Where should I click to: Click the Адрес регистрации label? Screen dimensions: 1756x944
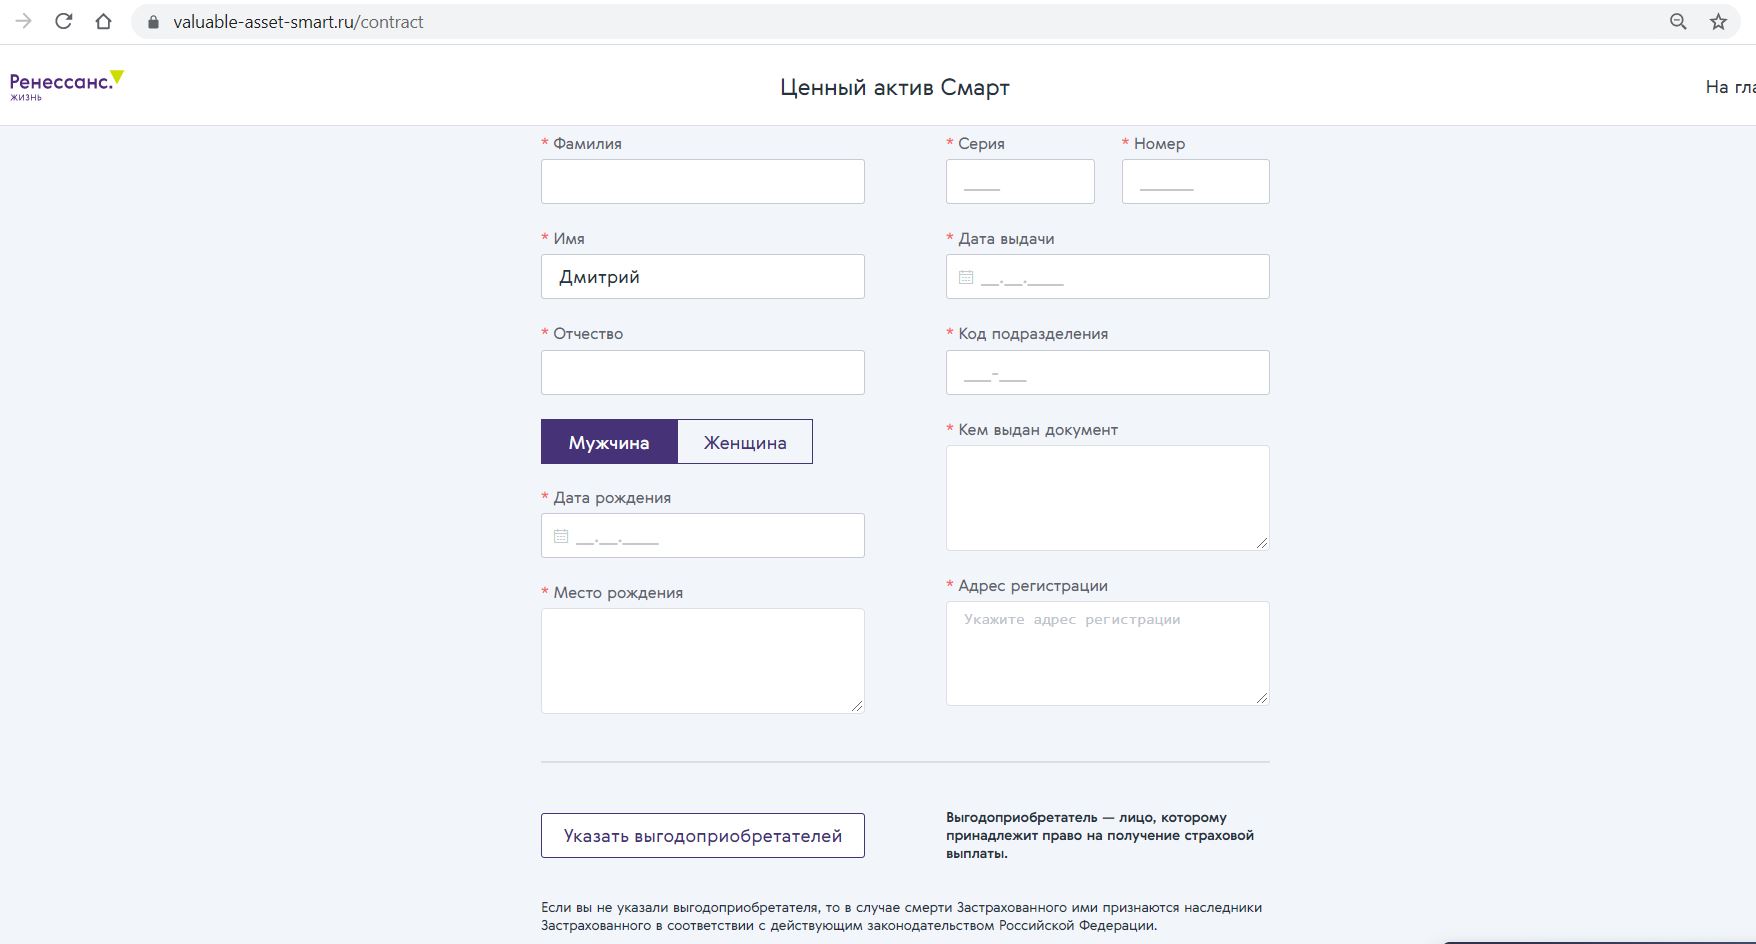tap(1033, 586)
